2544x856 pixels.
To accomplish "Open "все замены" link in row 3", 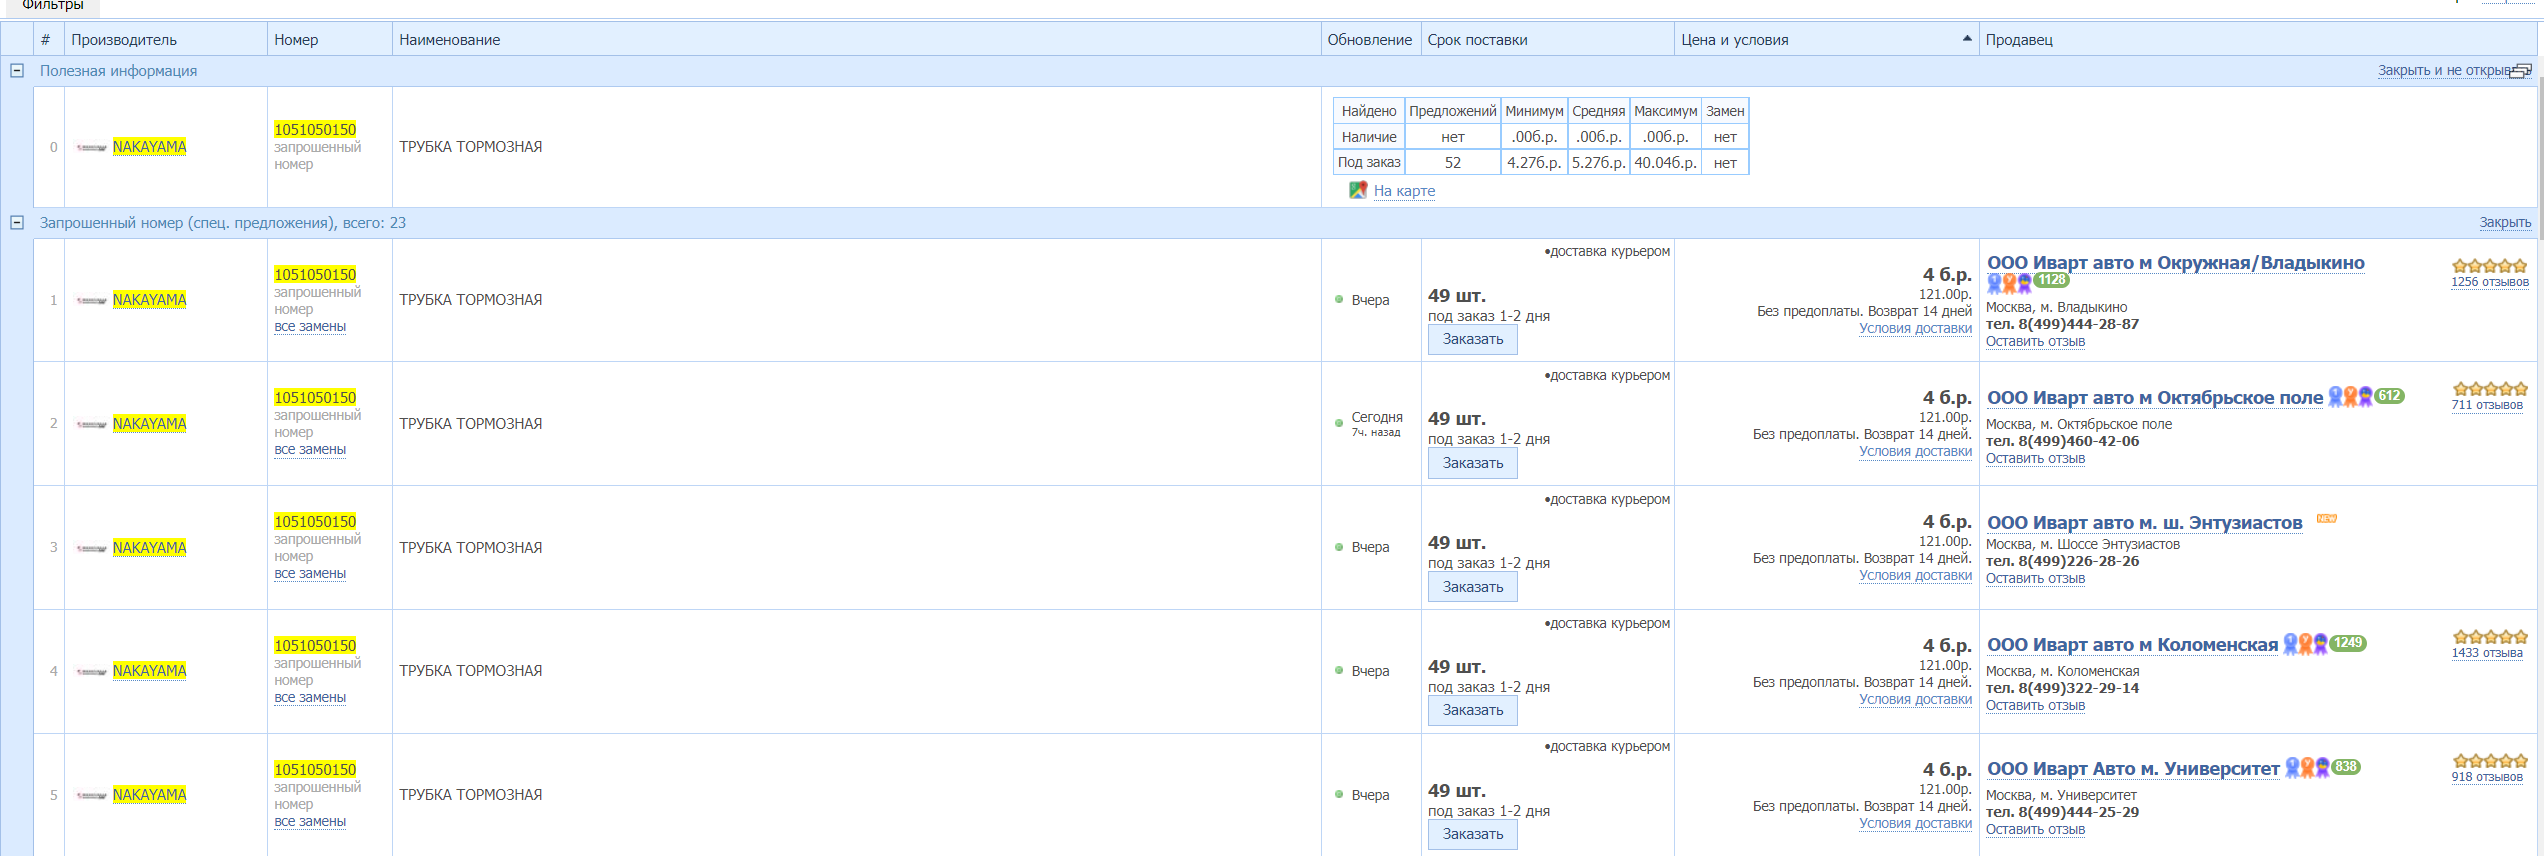I will click(x=310, y=573).
